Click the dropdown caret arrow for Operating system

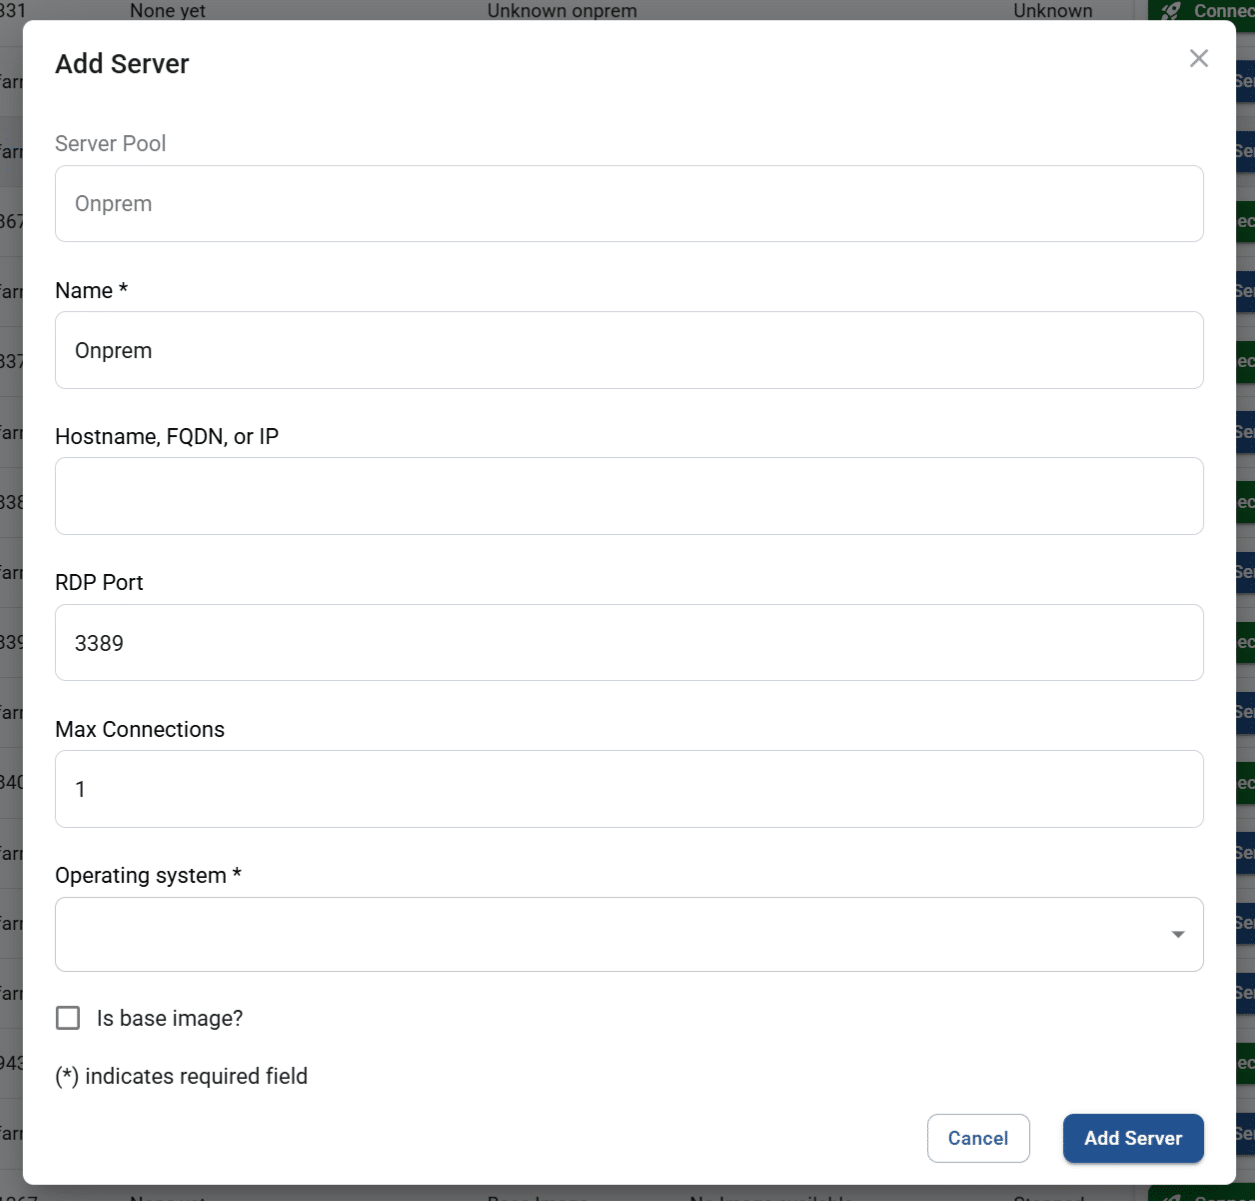tap(1177, 933)
